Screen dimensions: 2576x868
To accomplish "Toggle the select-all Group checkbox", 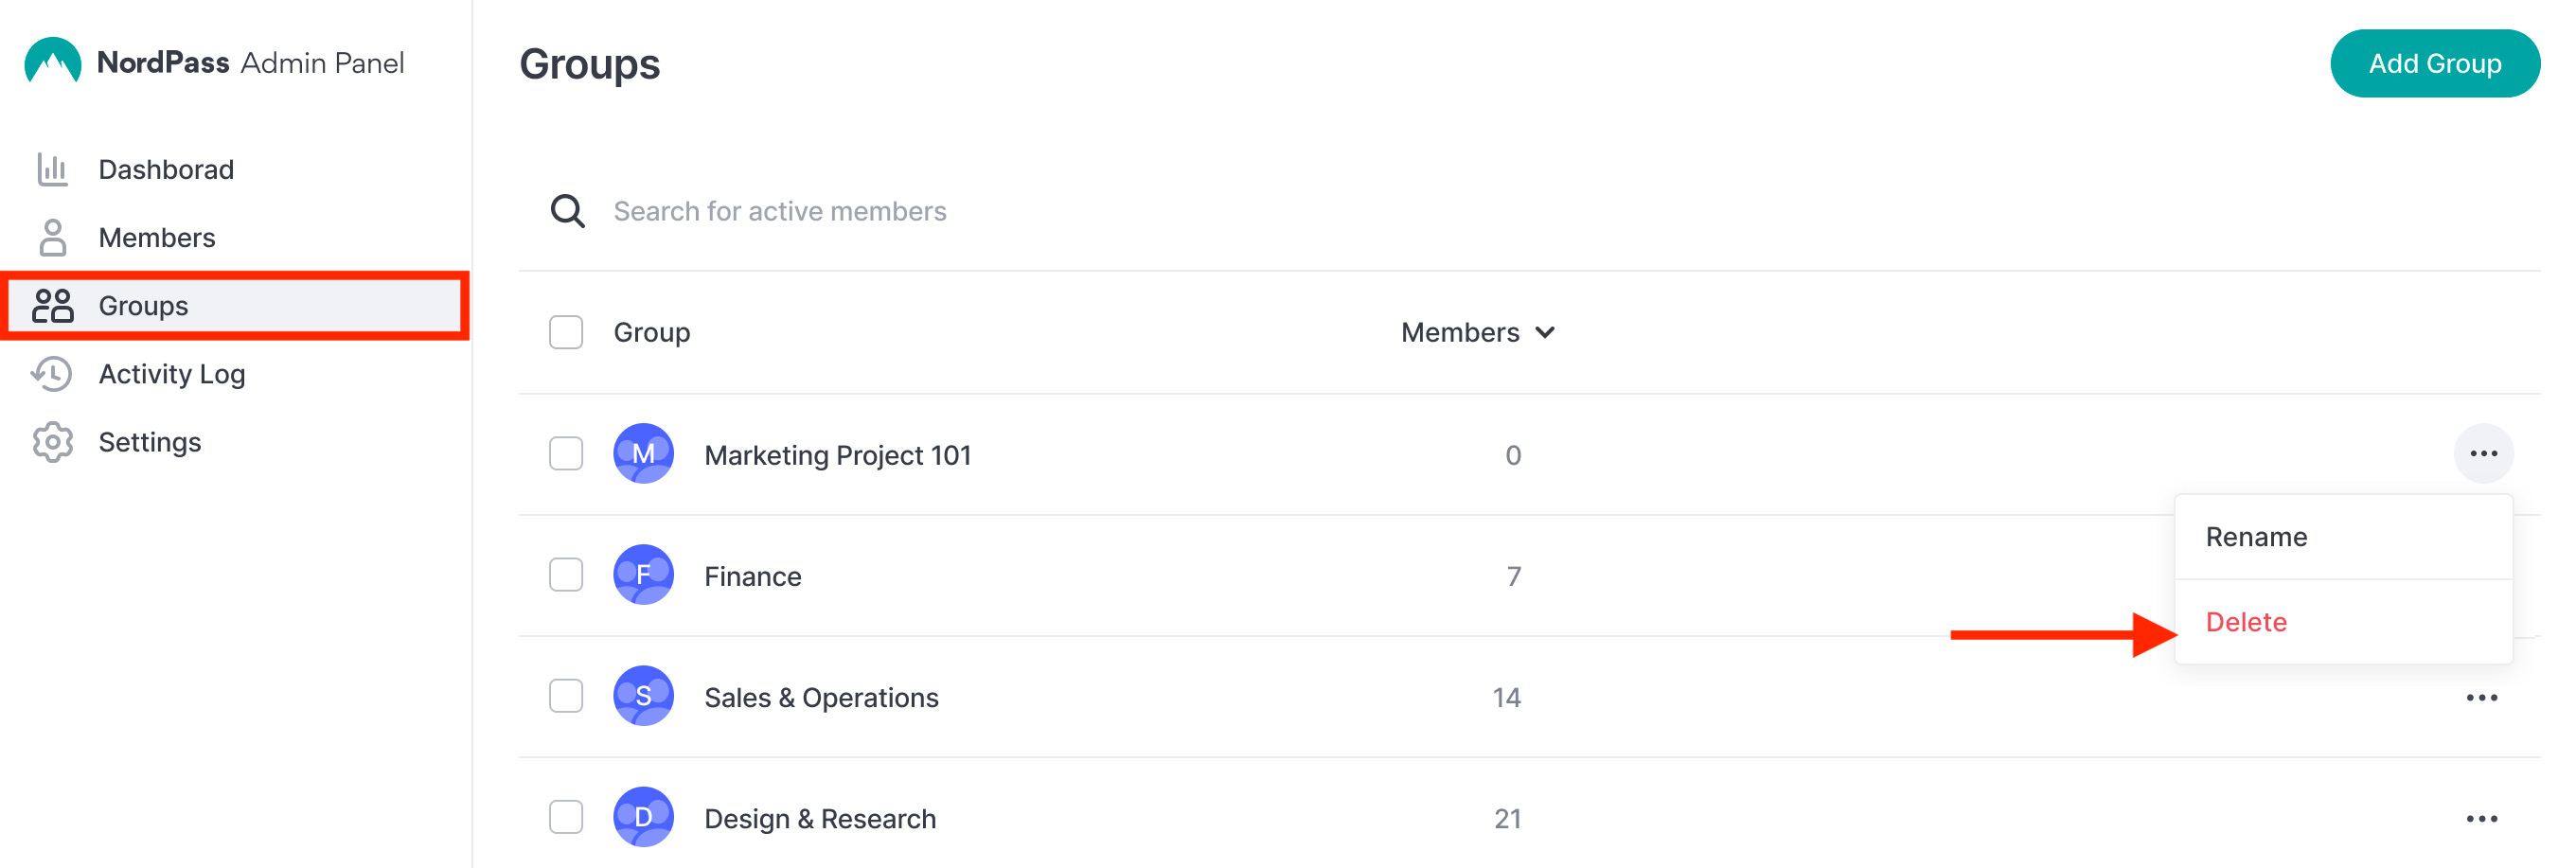I will click(566, 332).
